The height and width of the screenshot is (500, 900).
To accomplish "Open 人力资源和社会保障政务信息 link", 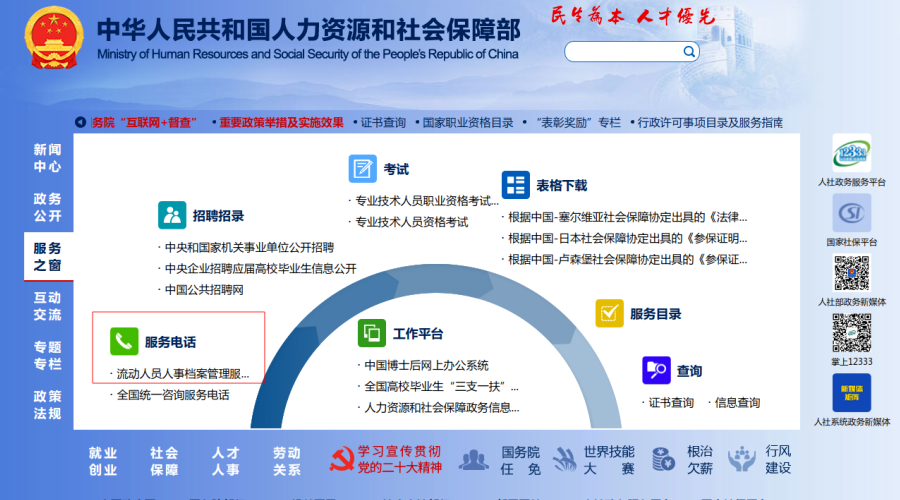I will (441, 408).
